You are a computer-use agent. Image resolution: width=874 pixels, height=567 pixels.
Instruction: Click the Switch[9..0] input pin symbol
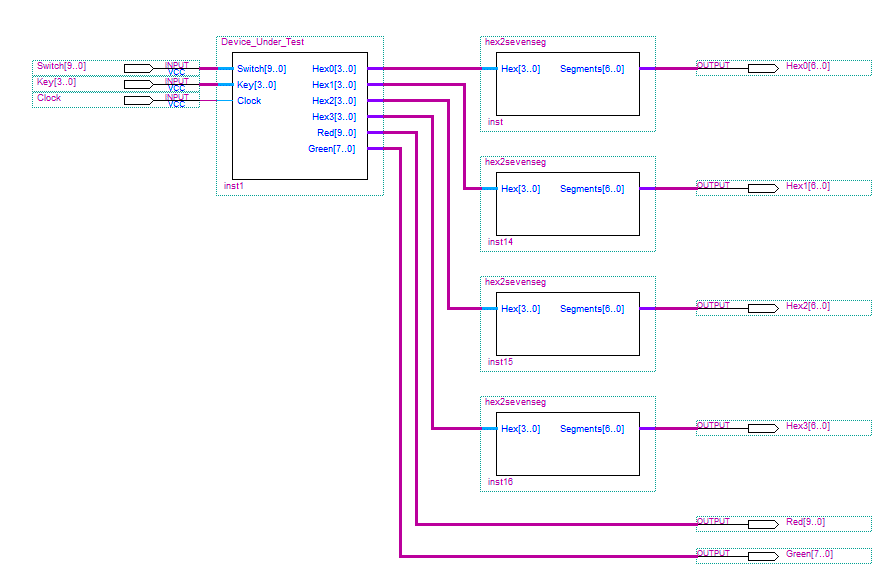139,68
